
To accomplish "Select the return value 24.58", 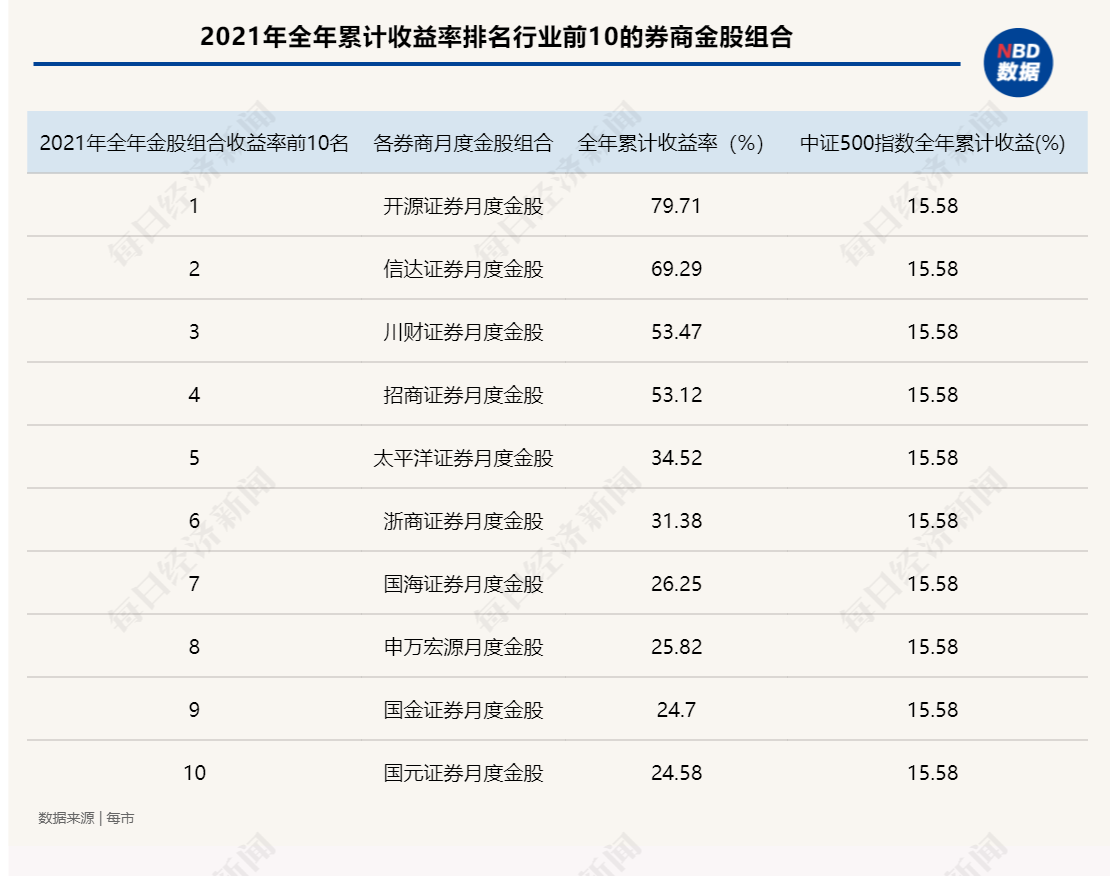I will click(x=676, y=773).
